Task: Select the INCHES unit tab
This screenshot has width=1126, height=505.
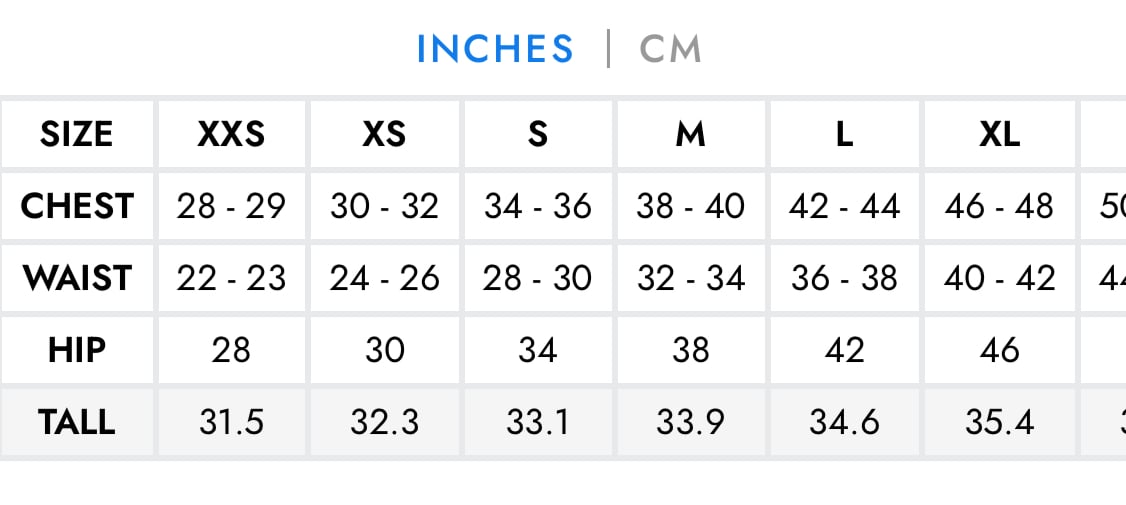Action: [495, 49]
